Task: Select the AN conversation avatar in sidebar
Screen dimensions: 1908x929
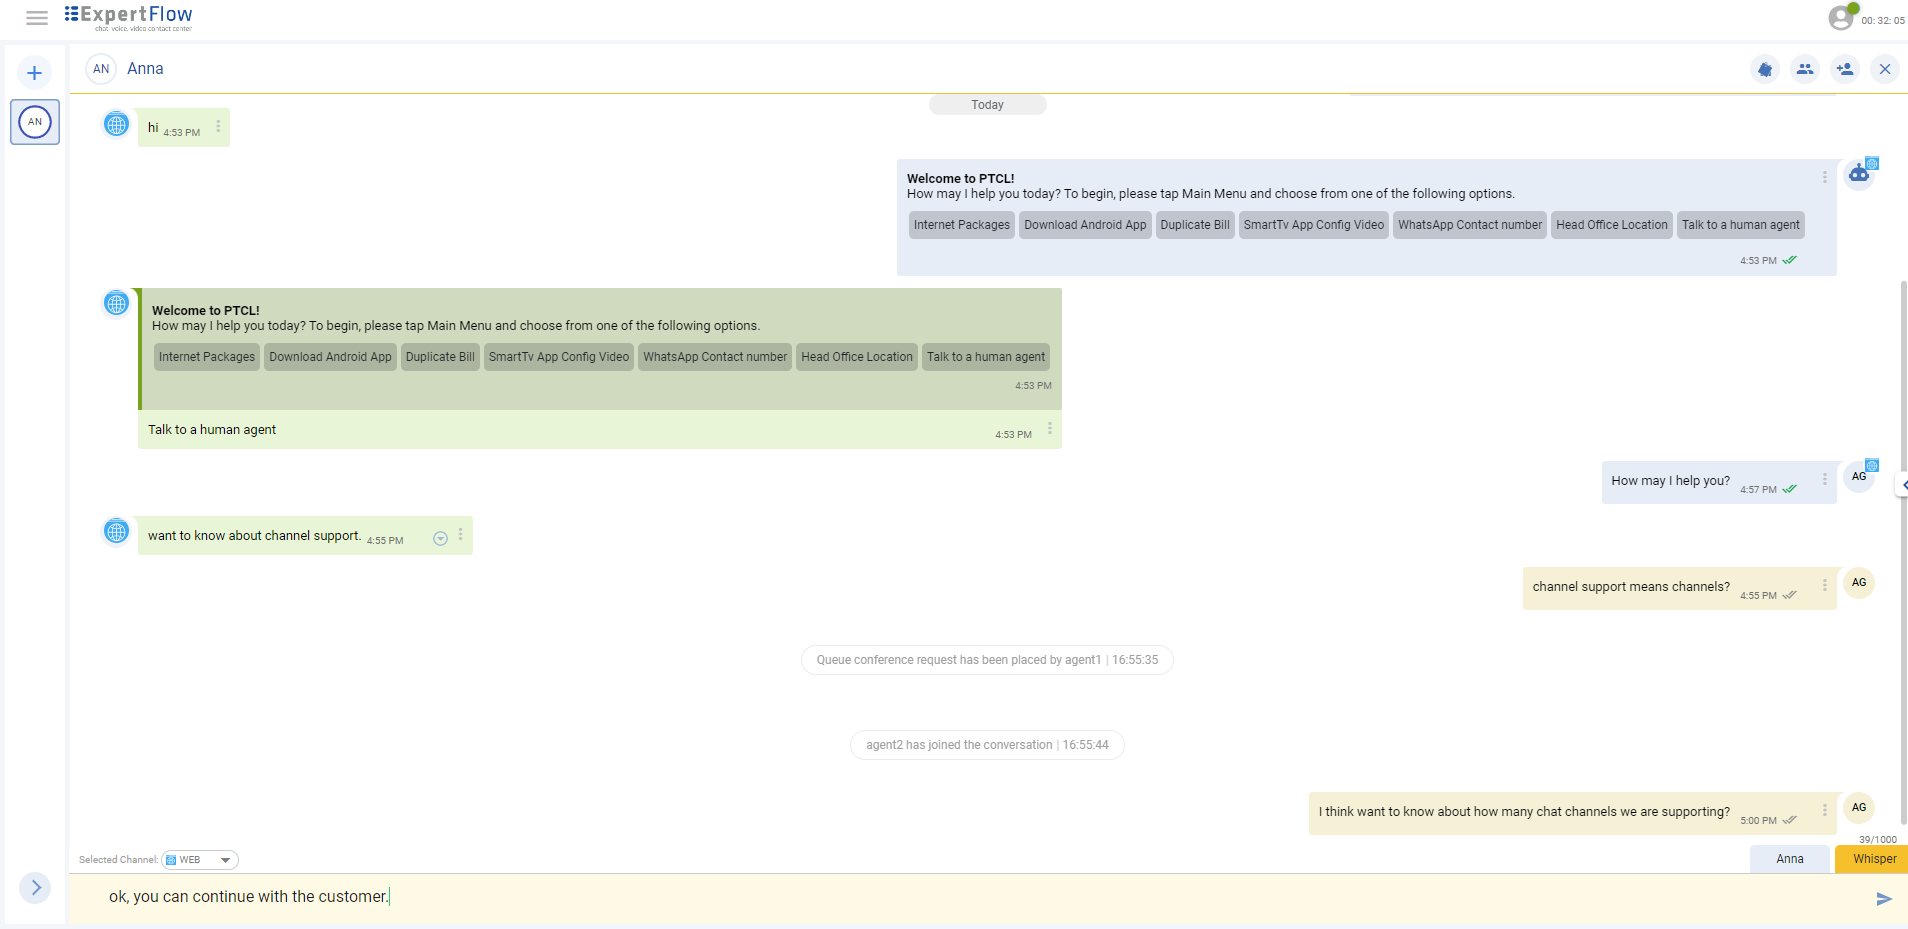Action: (x=35, y=122)
